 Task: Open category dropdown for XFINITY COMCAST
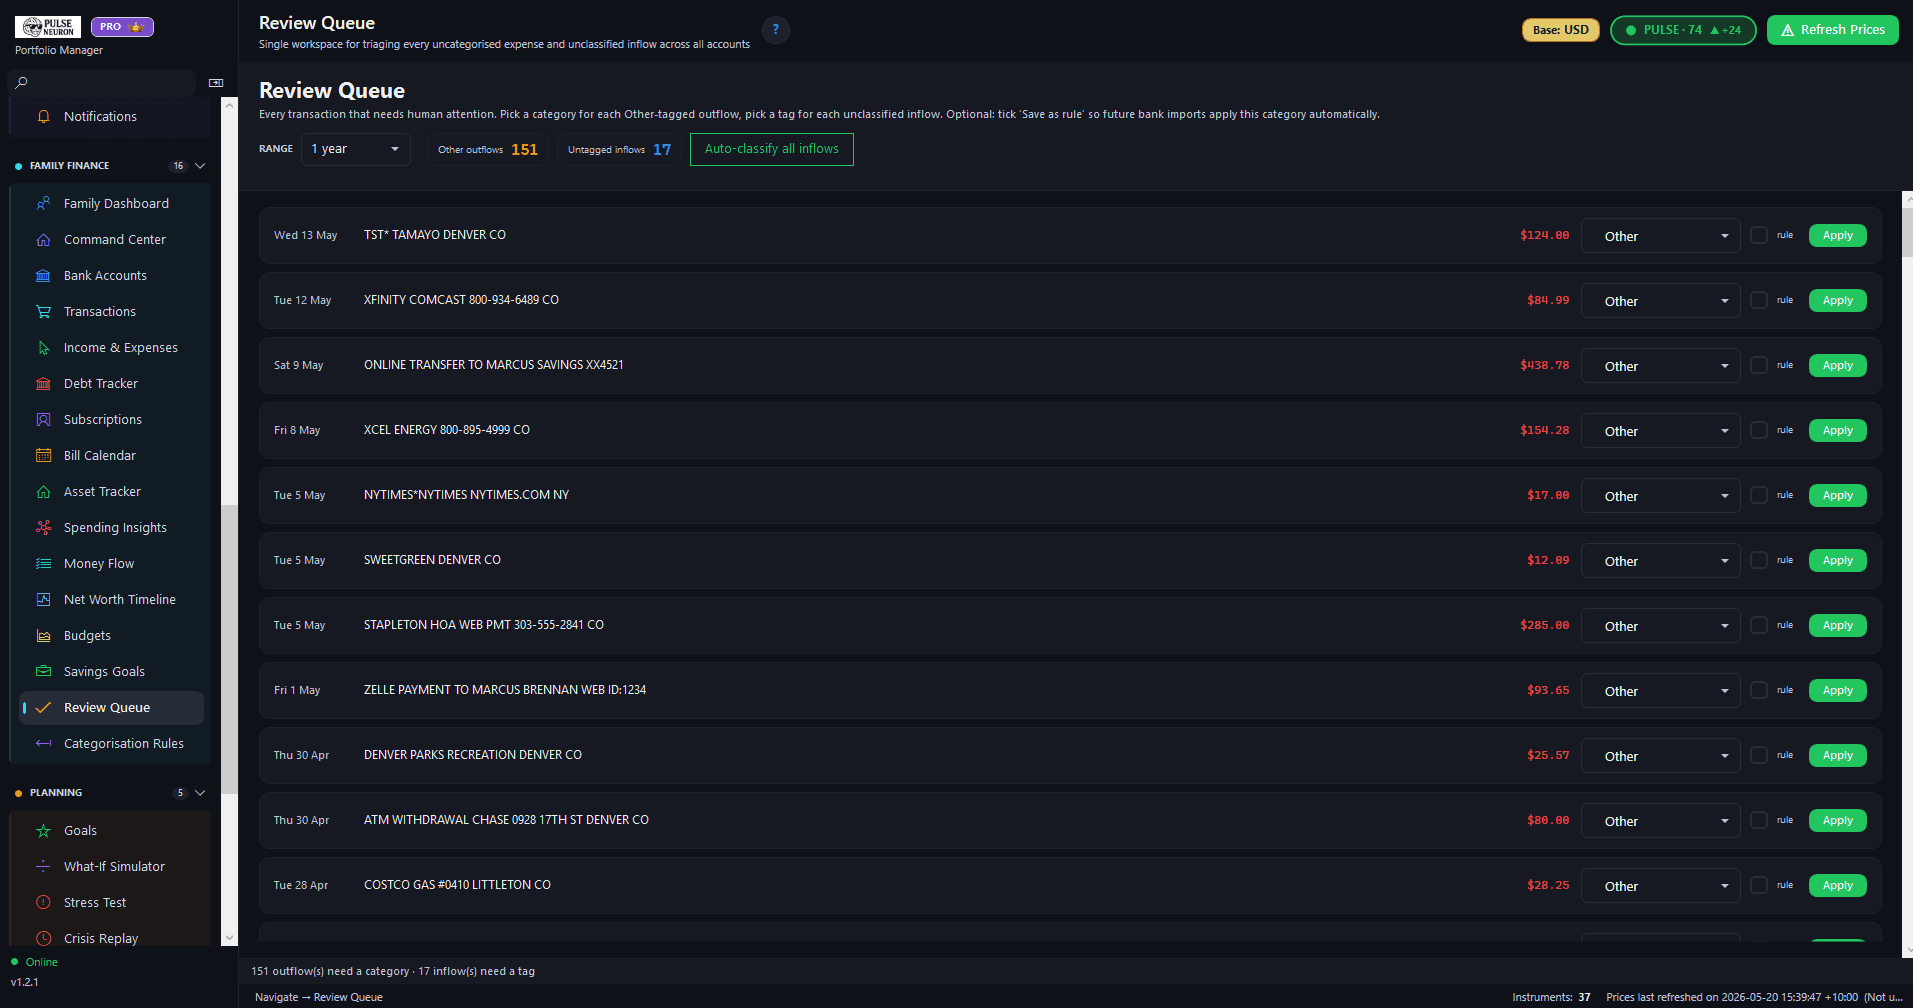coord(1660,301)
